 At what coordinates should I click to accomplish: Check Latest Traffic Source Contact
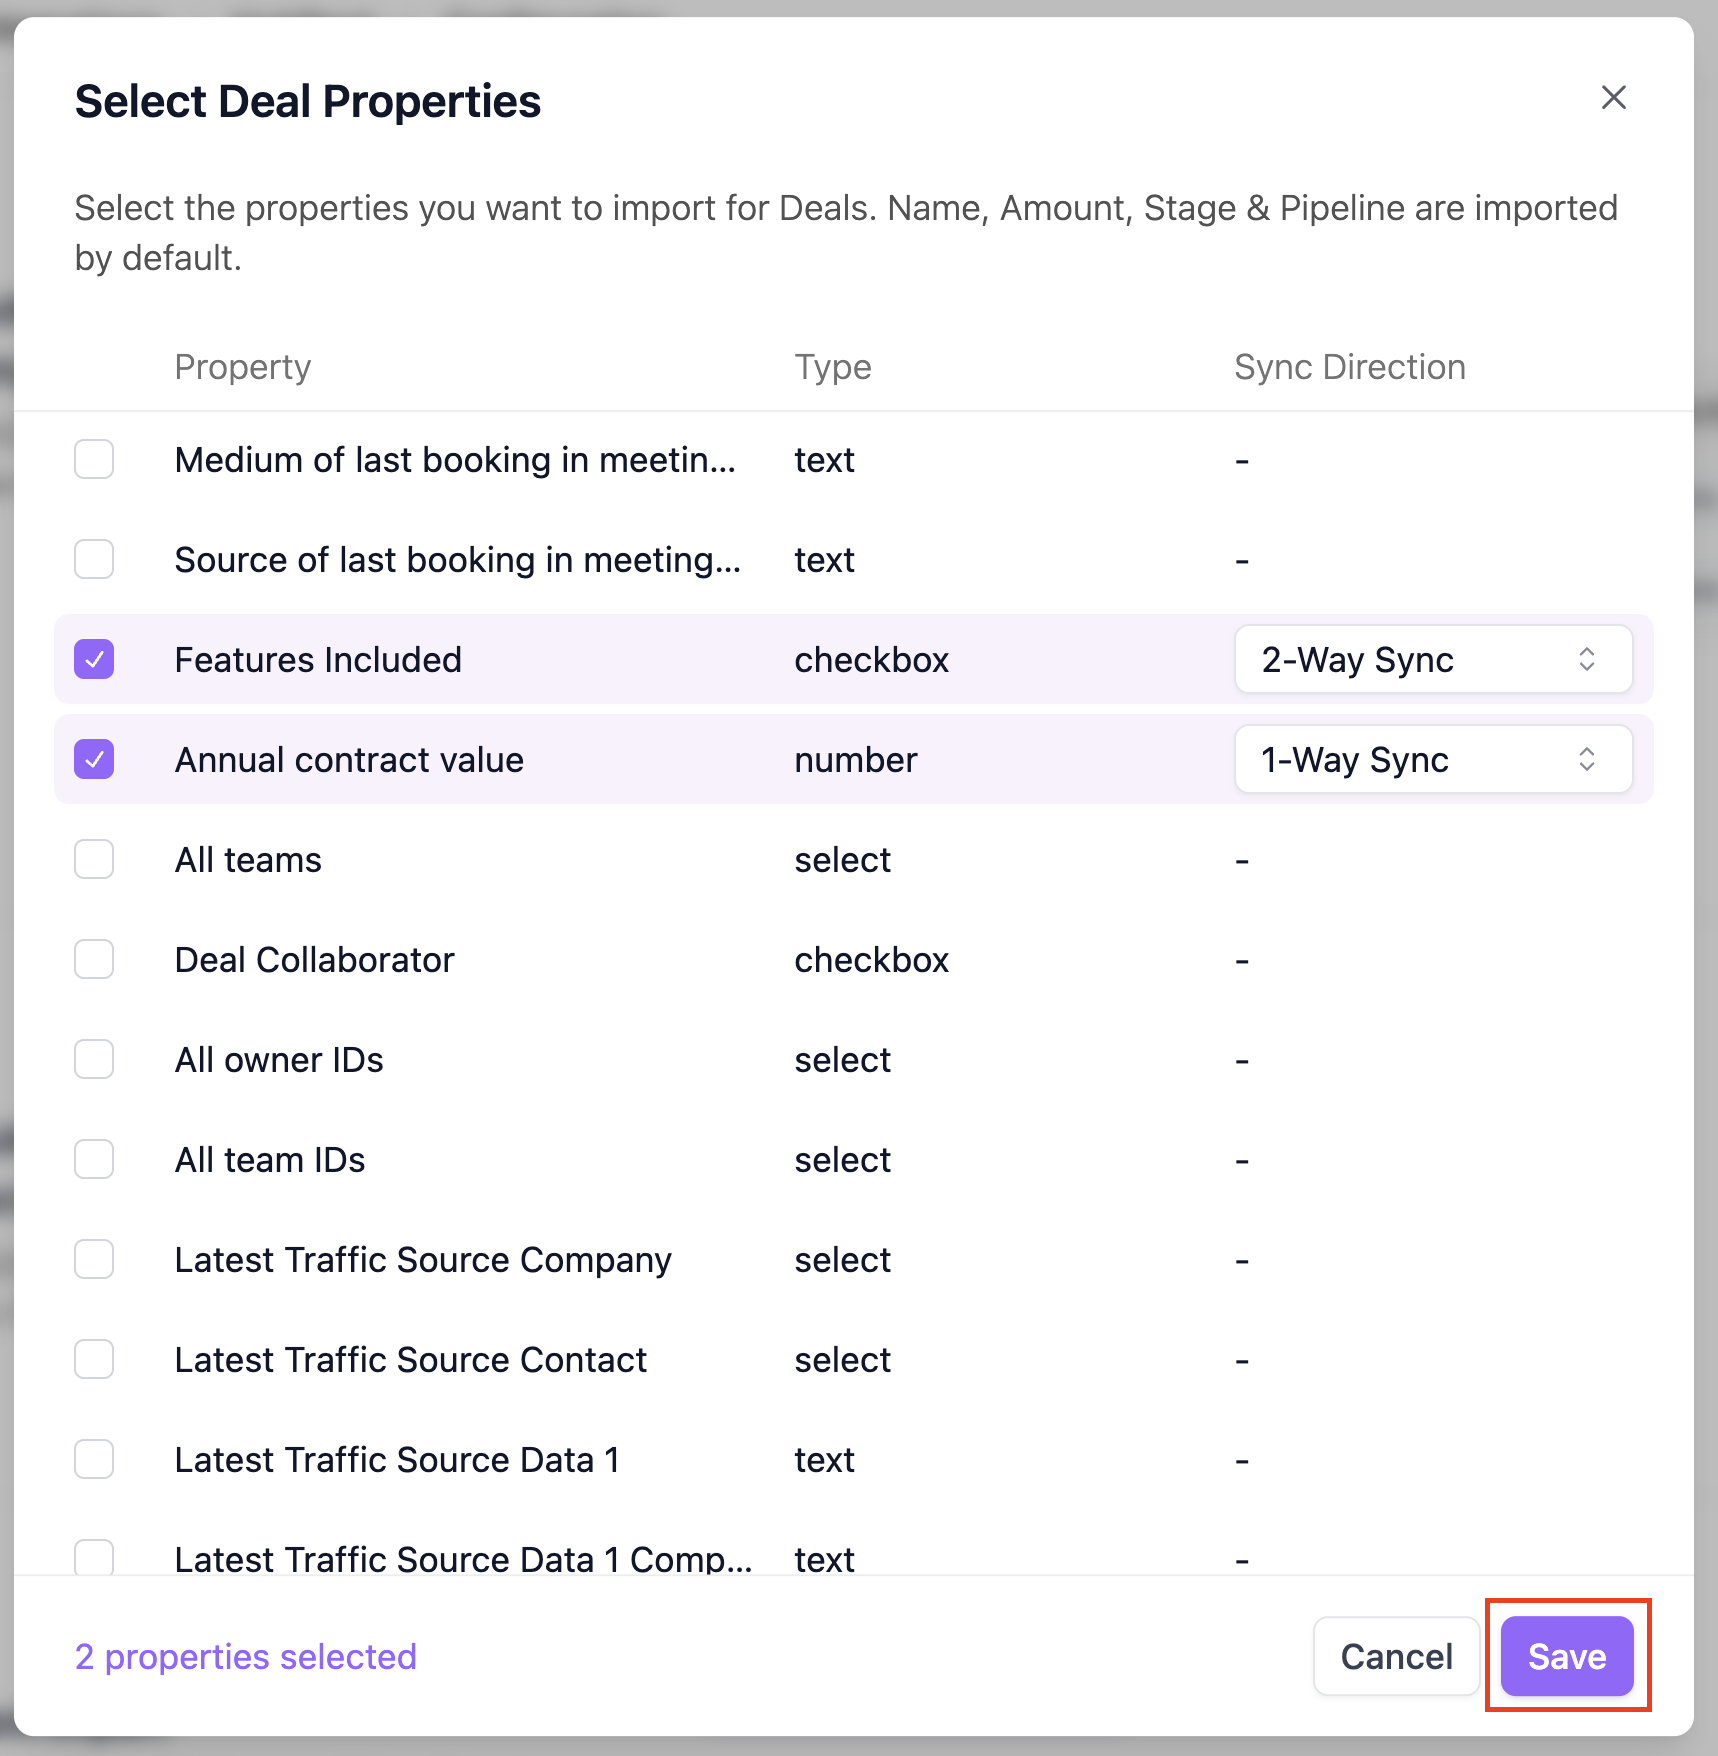click(94, 1359)
